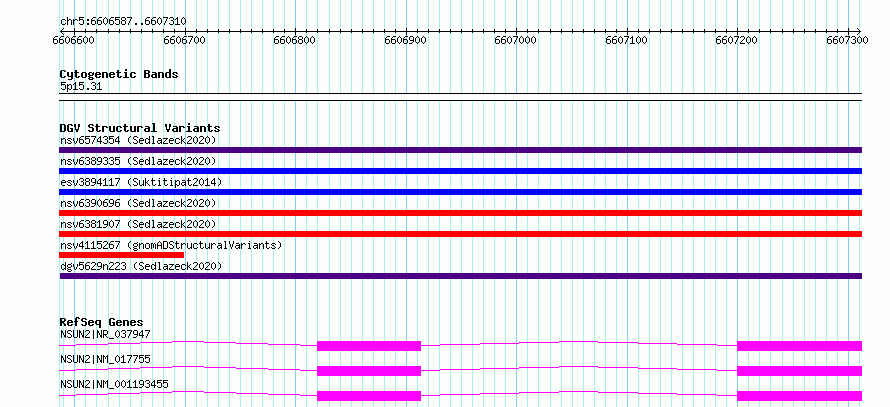
Task: Click the NSUN2|NR_037947 transcript label
Action: point(105,334)
